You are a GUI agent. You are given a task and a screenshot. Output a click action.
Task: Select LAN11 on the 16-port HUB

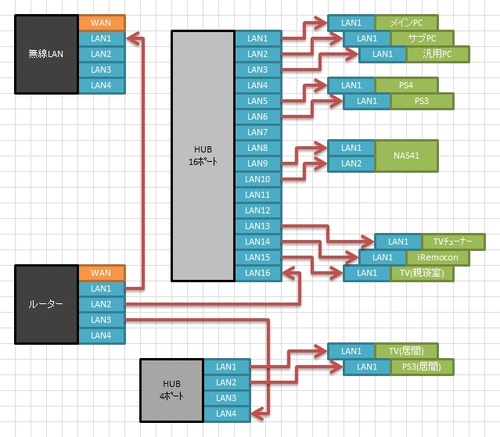click(x=258, y=195)
